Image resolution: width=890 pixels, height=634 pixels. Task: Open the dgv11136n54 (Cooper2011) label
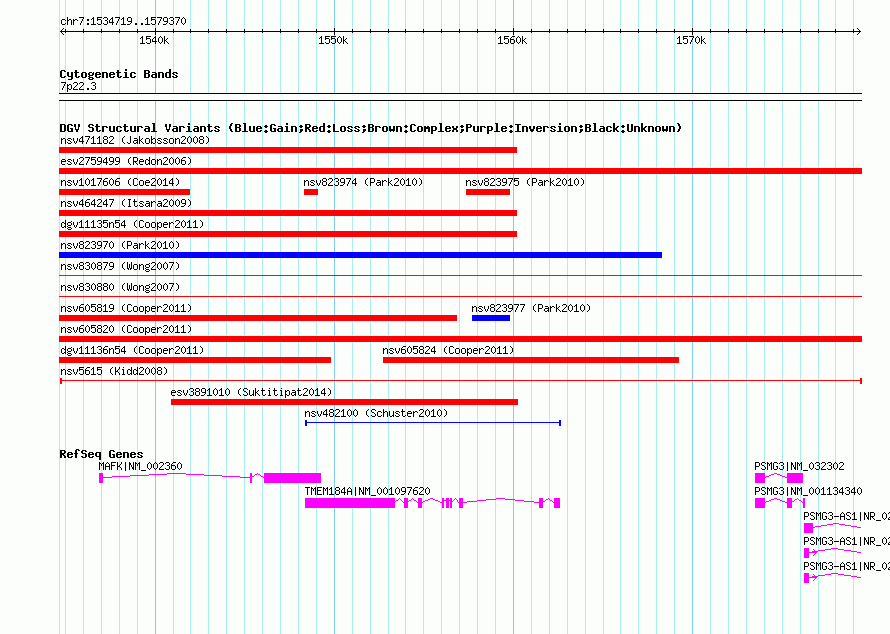point(132,350)
